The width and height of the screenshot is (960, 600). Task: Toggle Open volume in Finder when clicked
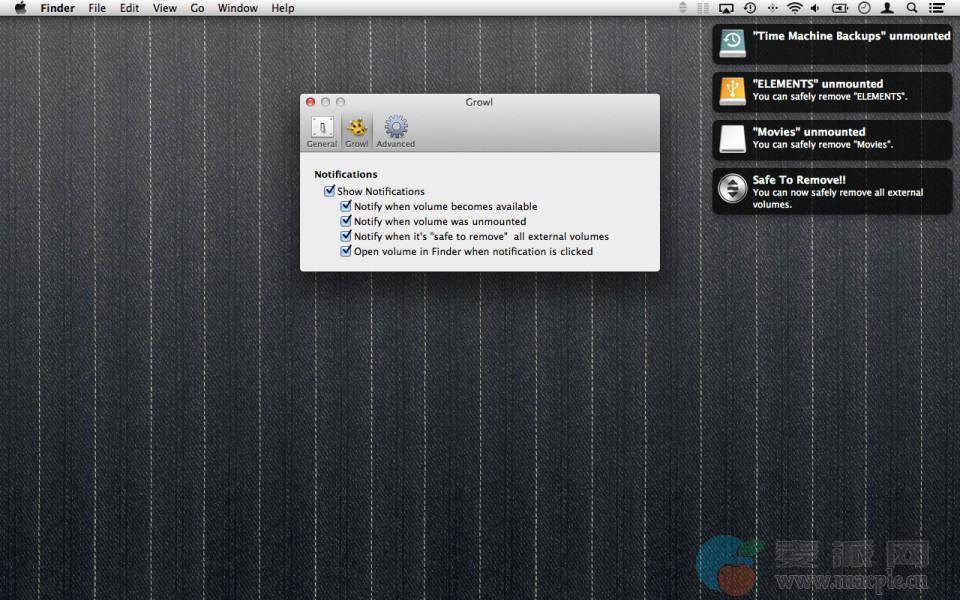click(x=346, y=251)
